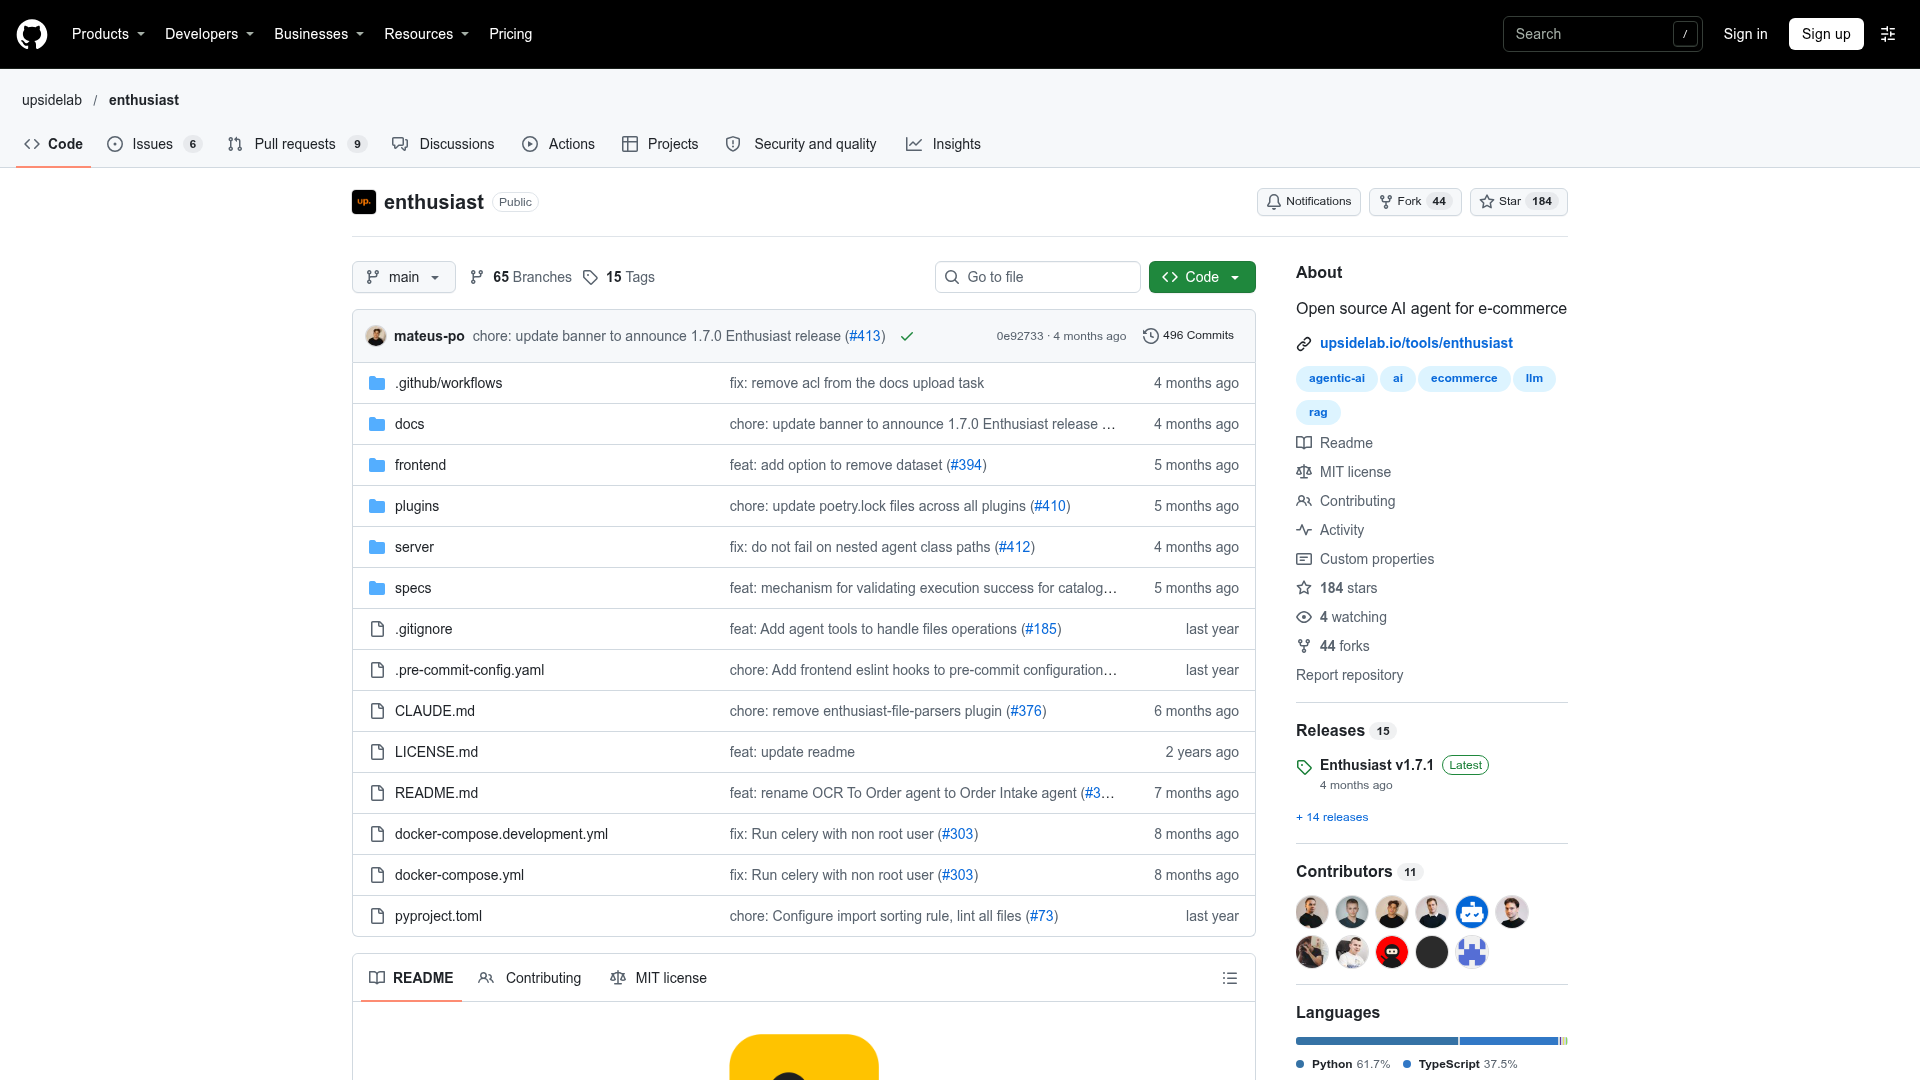Click the green checkmark commit status
The width and height of the screenshot is (1920, 1080).
(907, 336)
